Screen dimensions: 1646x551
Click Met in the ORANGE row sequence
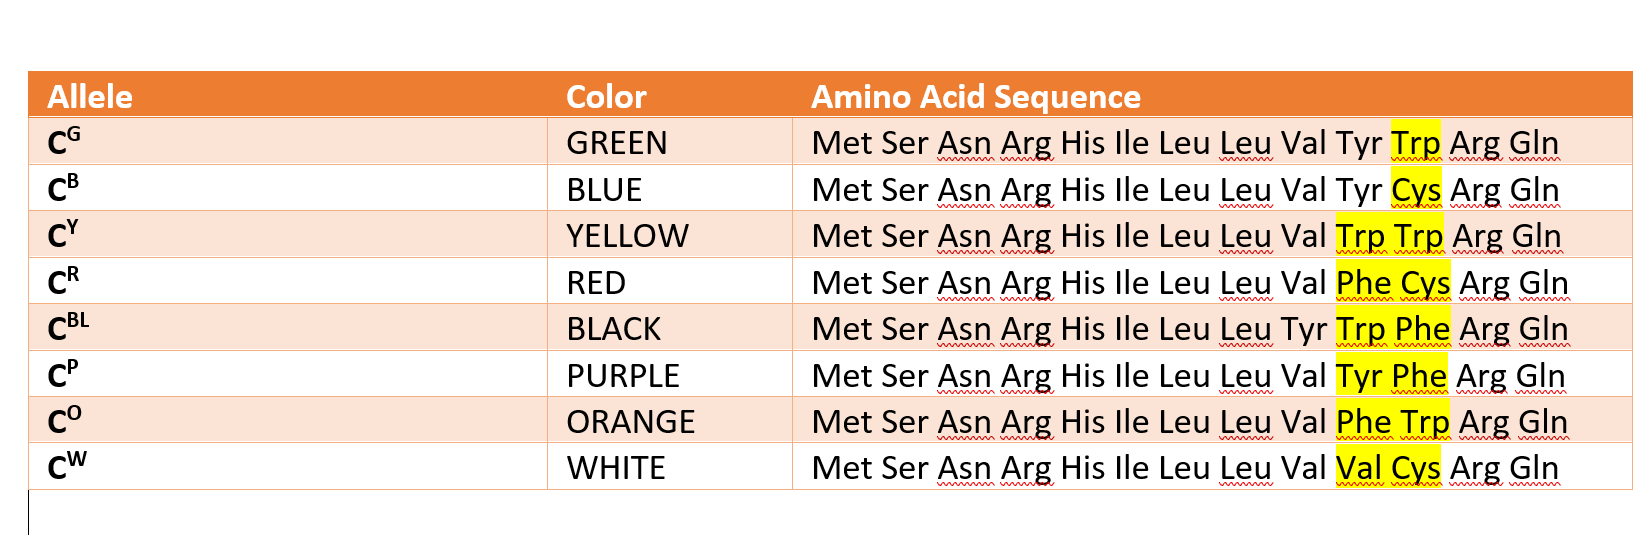click(x=841, y=422)
